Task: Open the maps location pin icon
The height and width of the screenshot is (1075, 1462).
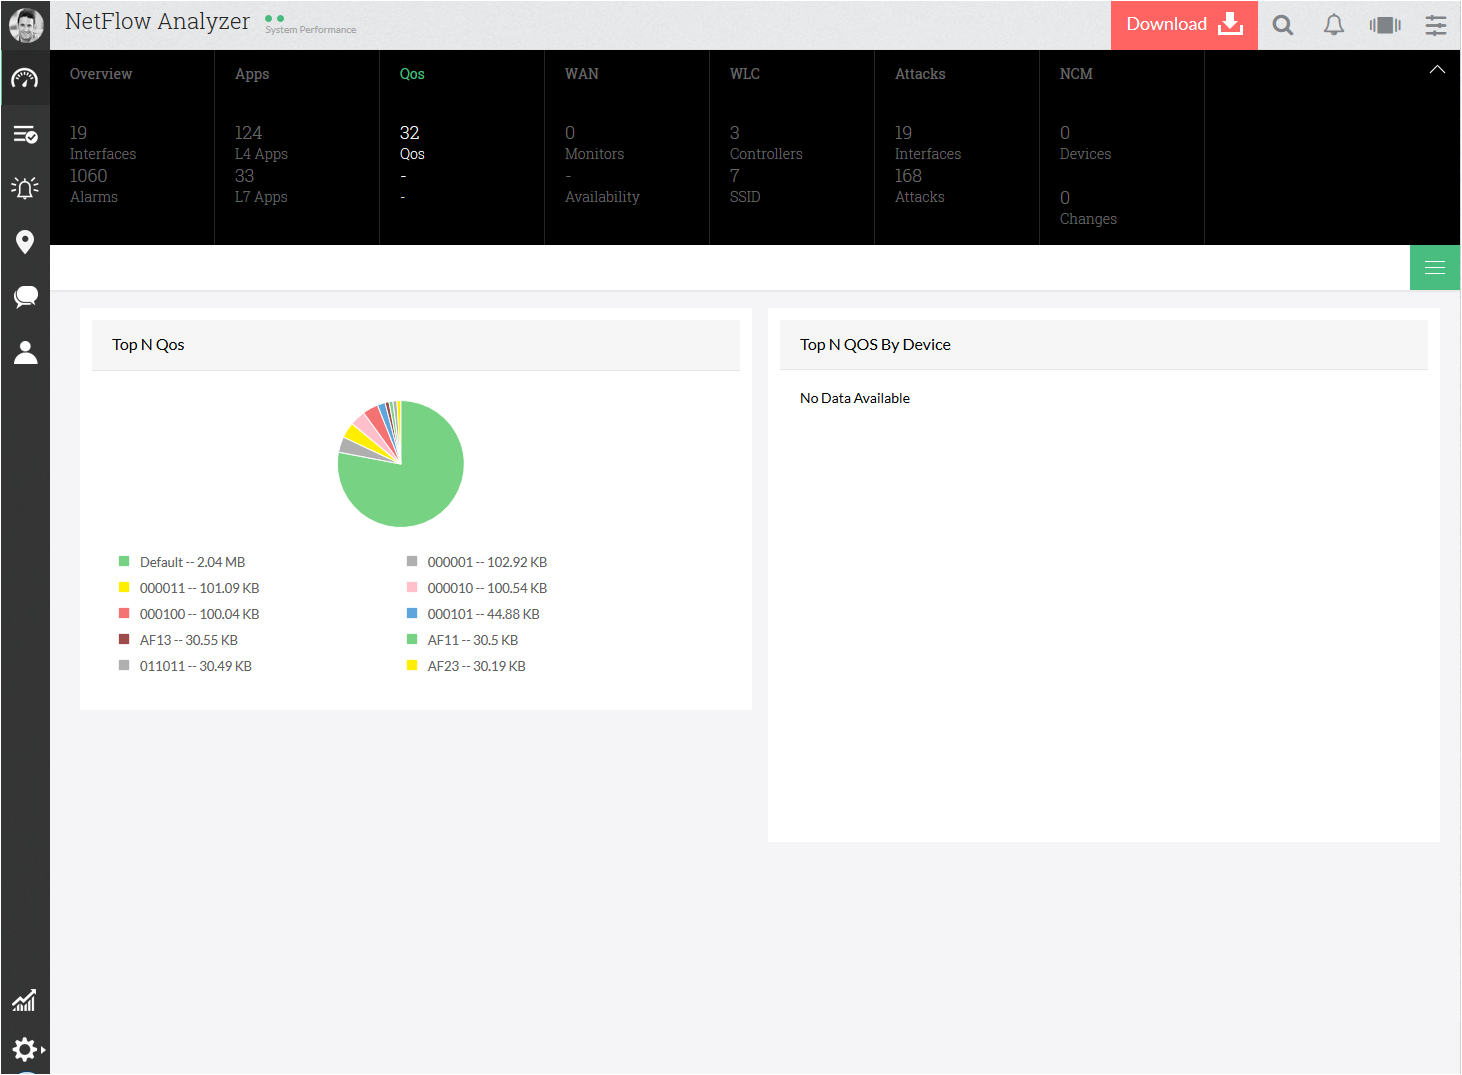Action: (25, 242)
